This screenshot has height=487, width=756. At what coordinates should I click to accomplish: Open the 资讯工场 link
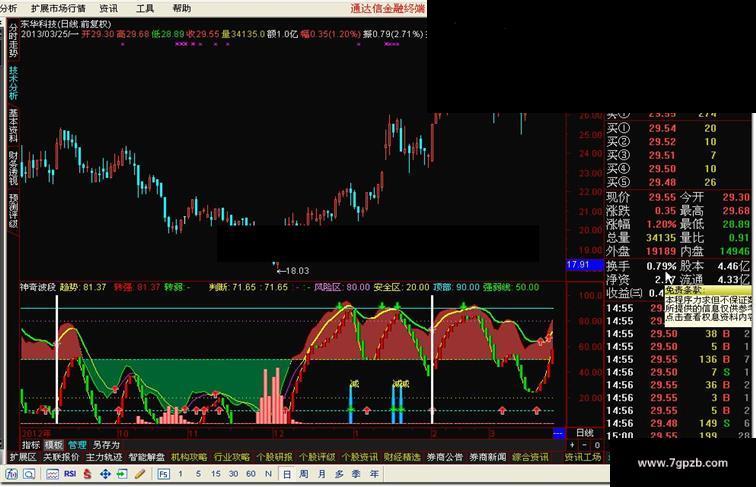582,457
